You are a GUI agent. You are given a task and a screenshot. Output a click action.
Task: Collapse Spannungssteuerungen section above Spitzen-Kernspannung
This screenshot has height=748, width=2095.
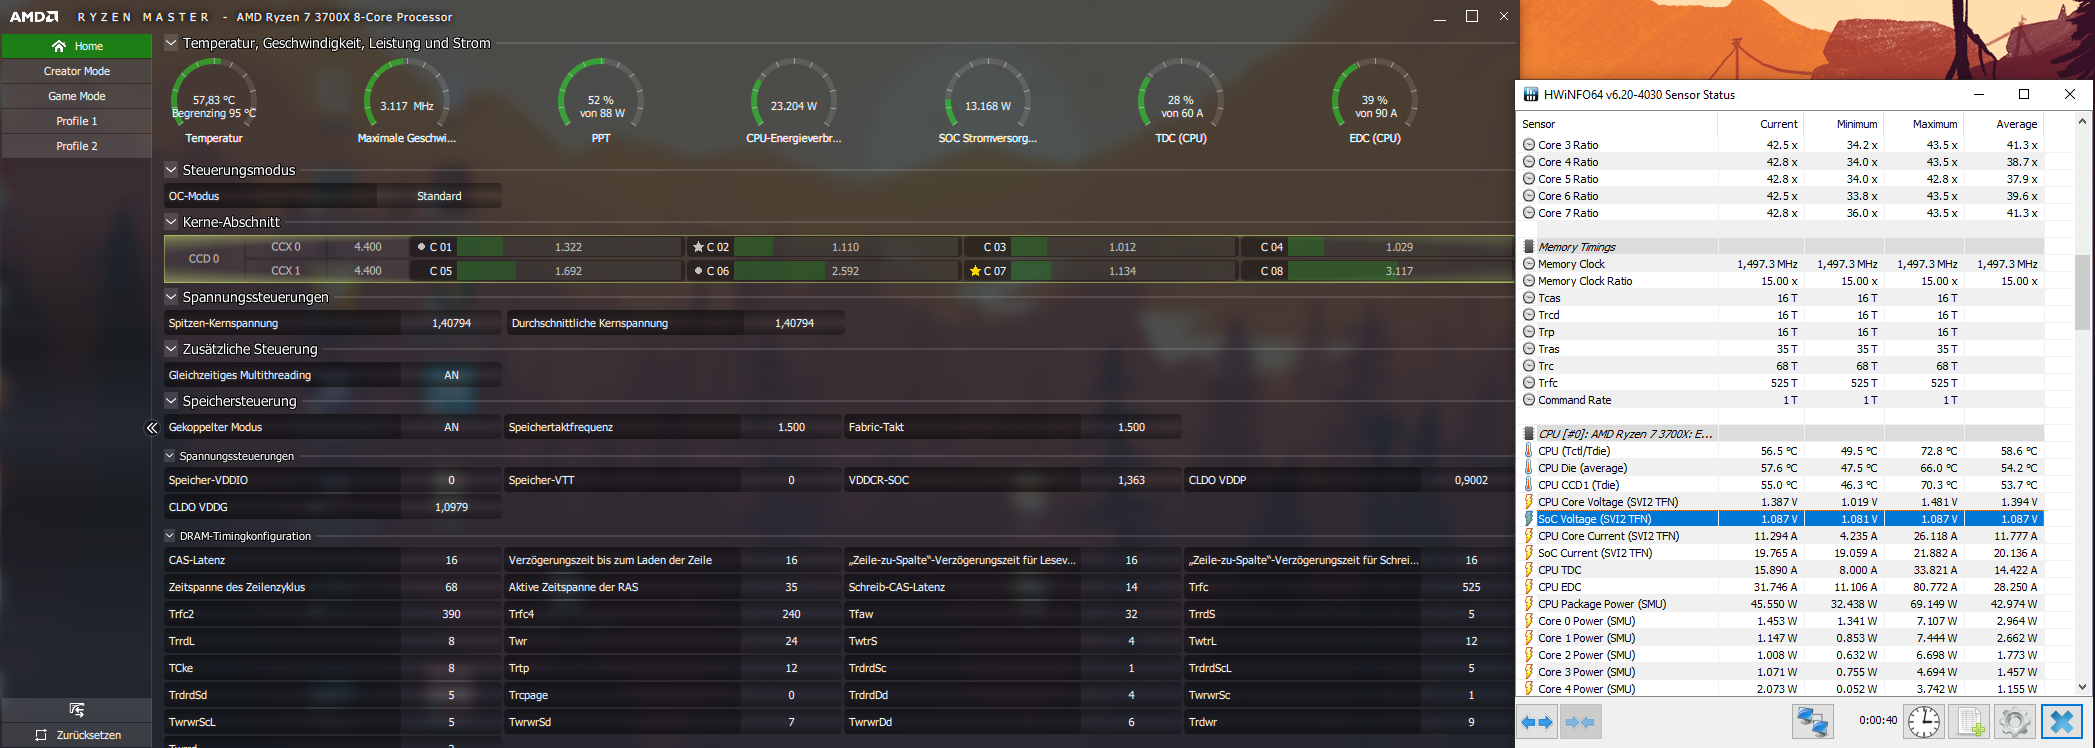pos(171,297)
